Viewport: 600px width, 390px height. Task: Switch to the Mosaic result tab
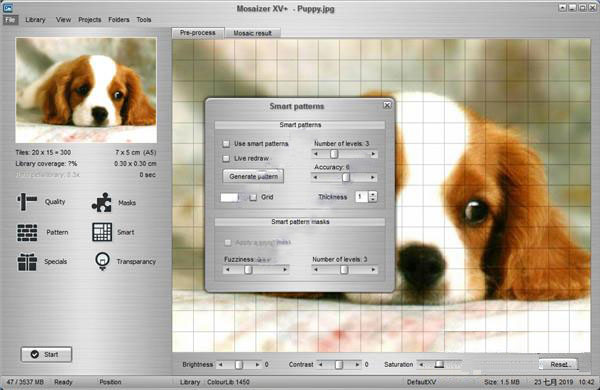pos(253,33)
